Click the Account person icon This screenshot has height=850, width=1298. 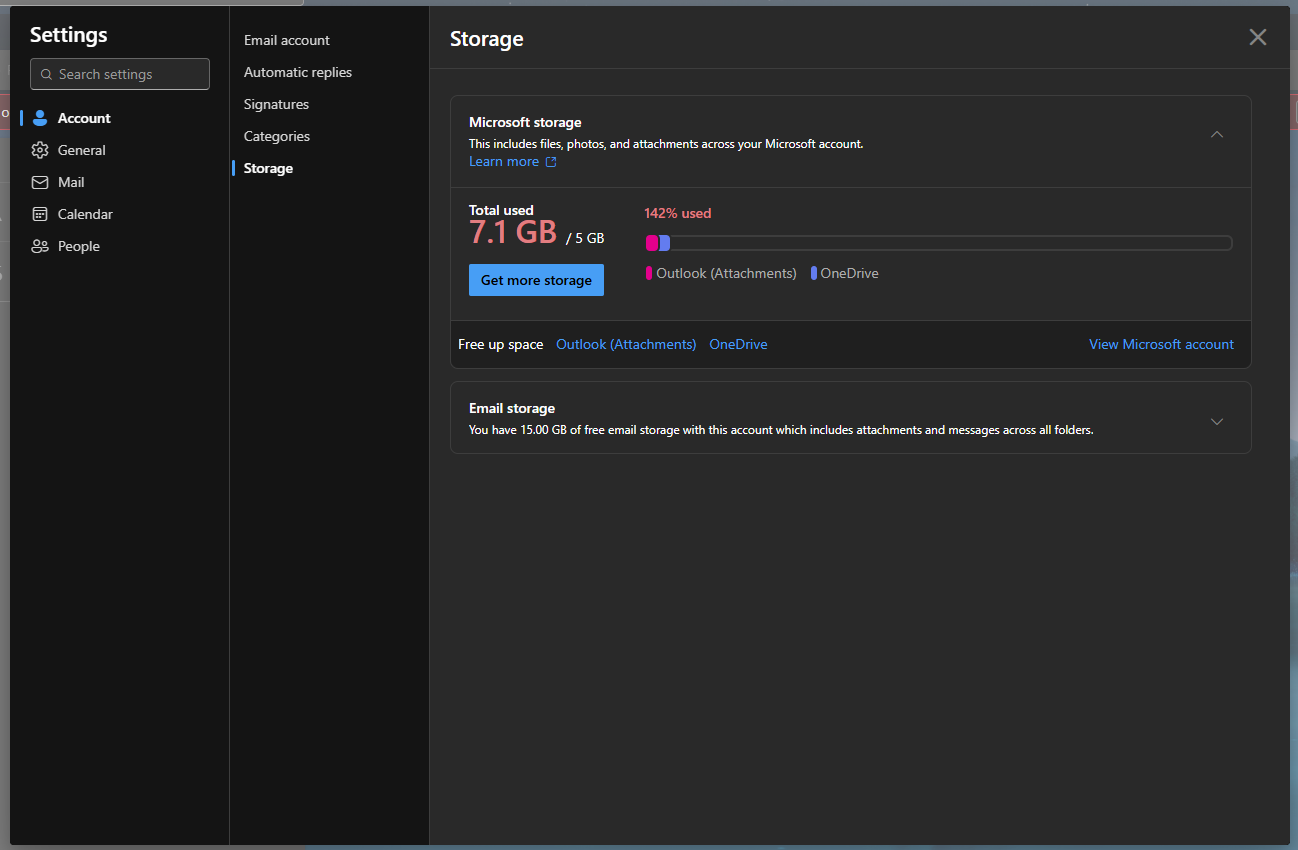tap(40, 118)
